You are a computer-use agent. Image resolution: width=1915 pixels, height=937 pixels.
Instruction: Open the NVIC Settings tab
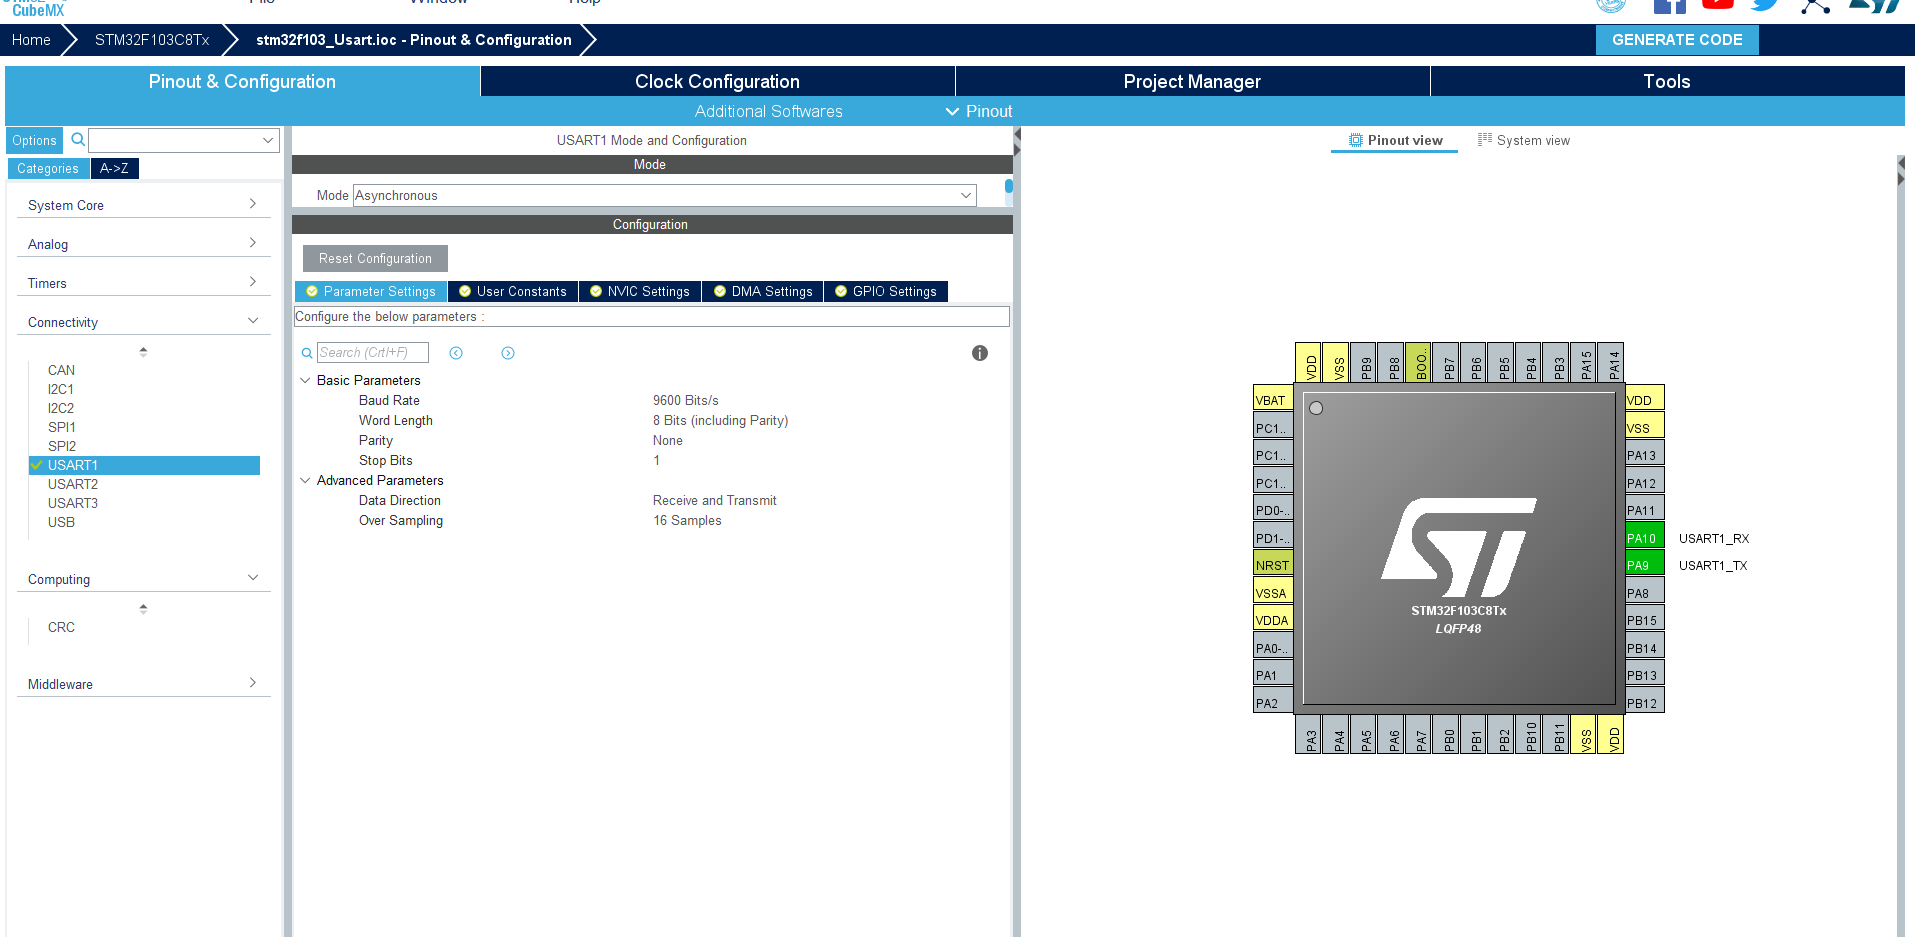tap(640, 291)
